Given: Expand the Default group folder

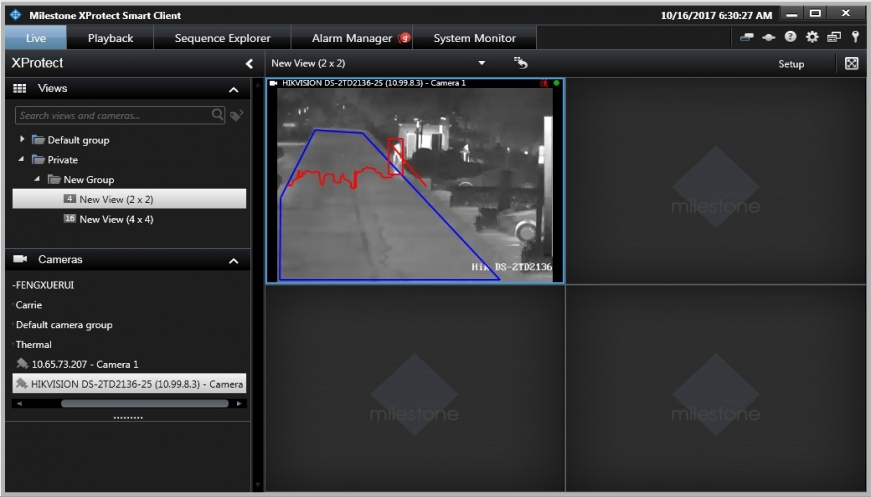Looking at the screenshot, I should pyautogui.click(x=22, y=140).
